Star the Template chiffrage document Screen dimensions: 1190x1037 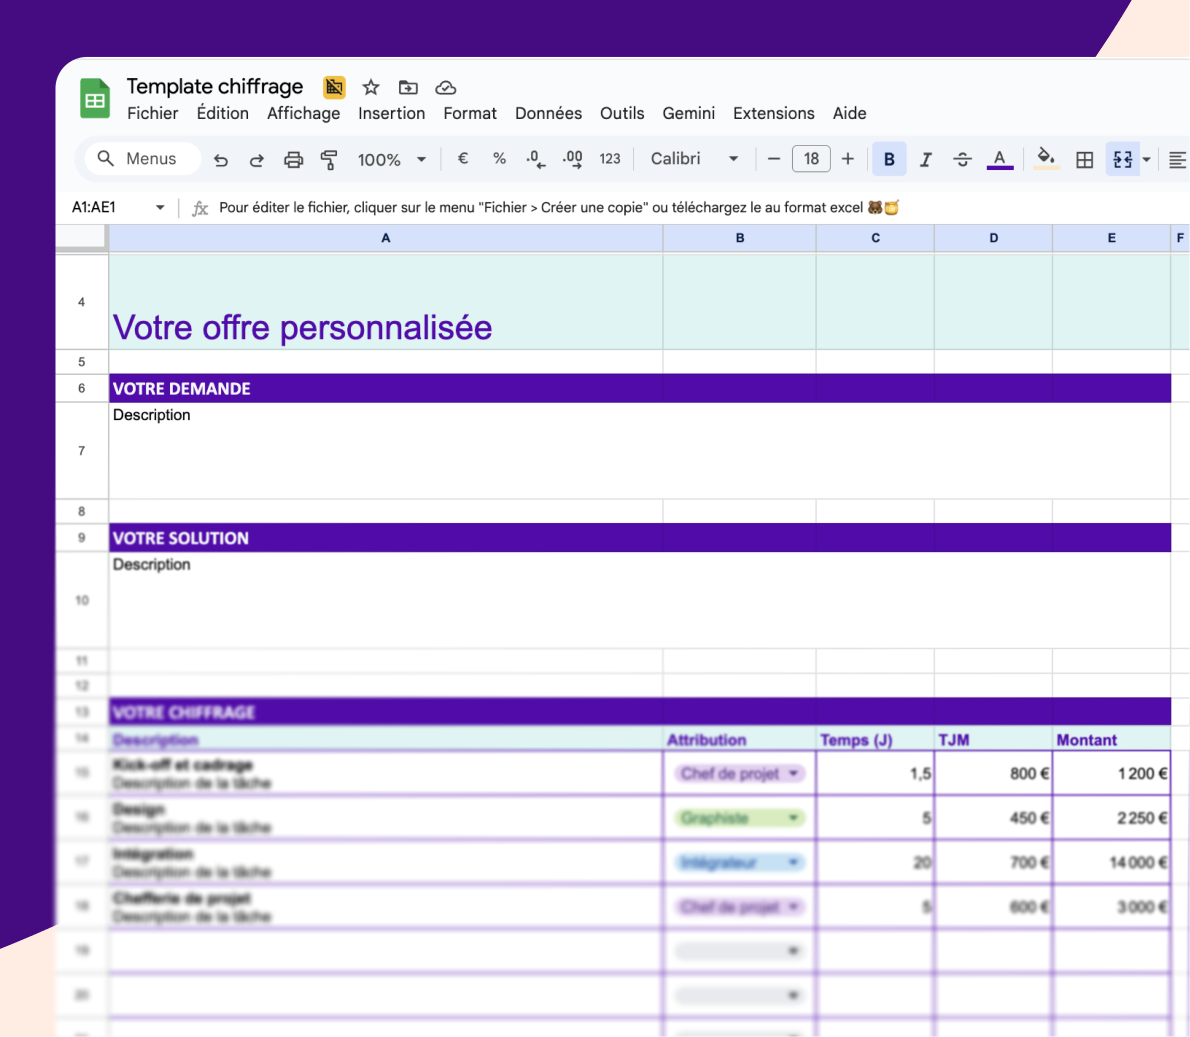[370, 87]
